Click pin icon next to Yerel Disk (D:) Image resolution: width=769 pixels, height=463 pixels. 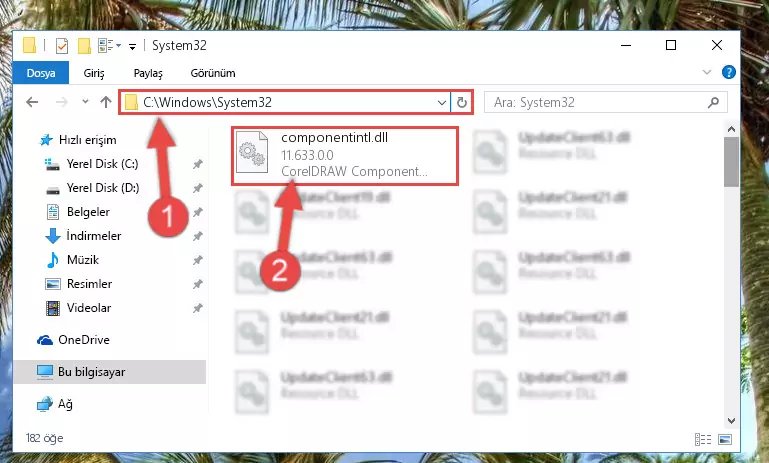click(197, 188)
